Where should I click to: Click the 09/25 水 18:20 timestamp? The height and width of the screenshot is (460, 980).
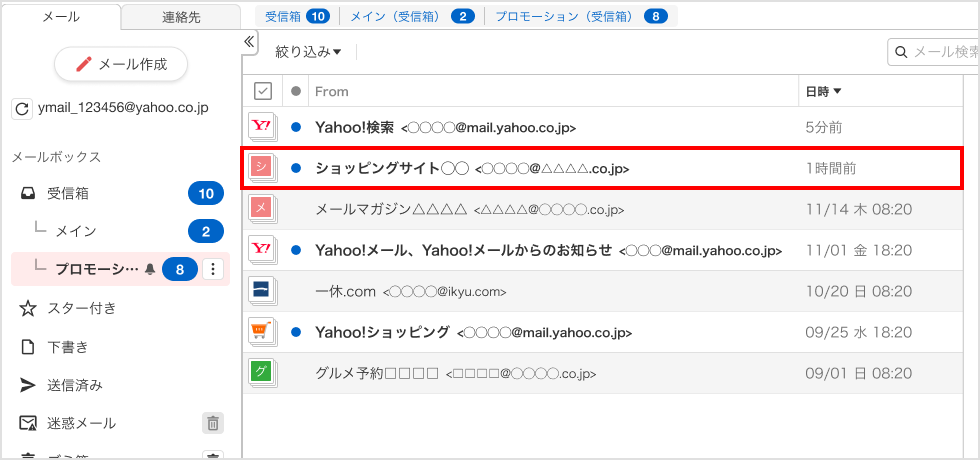pyautogui.click(x=859, y=332)
